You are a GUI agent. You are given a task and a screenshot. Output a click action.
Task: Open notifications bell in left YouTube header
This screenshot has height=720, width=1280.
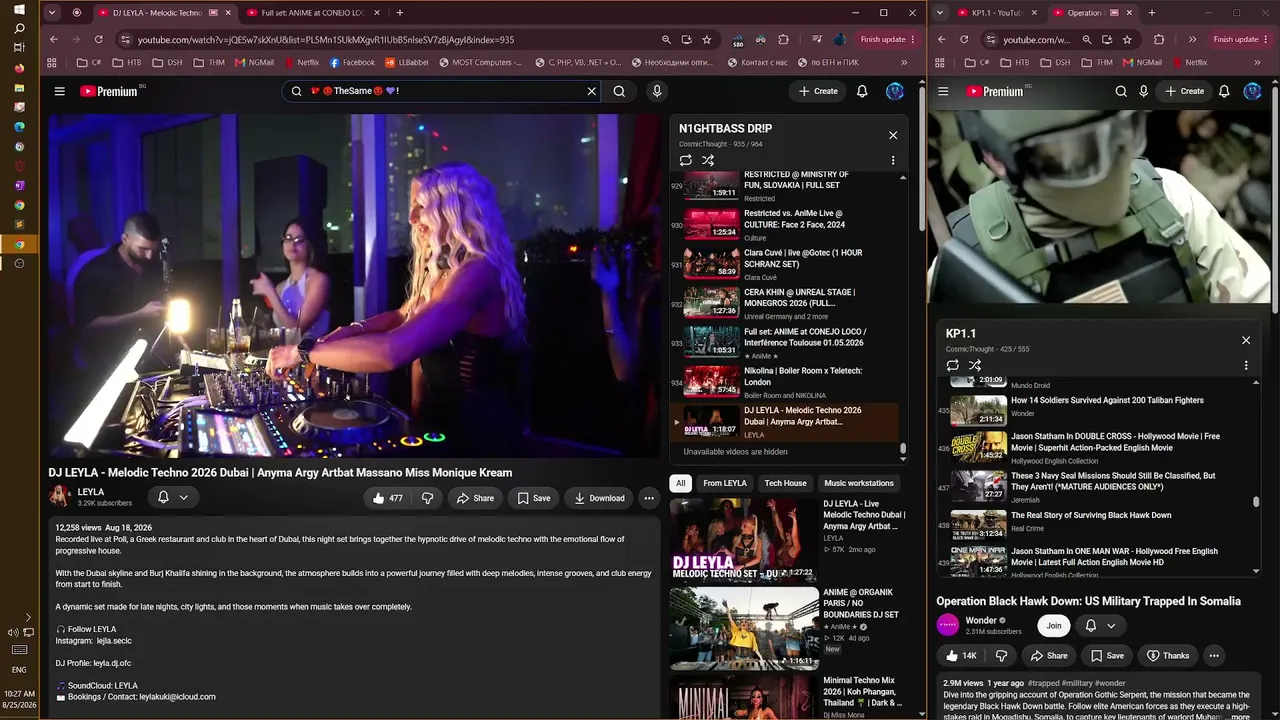click(862, 91)
